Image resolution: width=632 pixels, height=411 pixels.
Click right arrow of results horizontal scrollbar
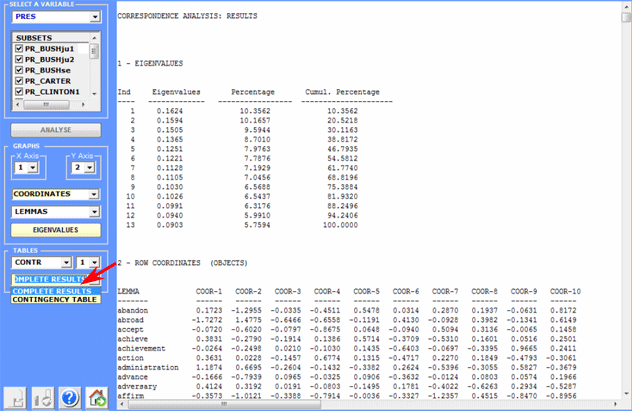click(615, 404)
